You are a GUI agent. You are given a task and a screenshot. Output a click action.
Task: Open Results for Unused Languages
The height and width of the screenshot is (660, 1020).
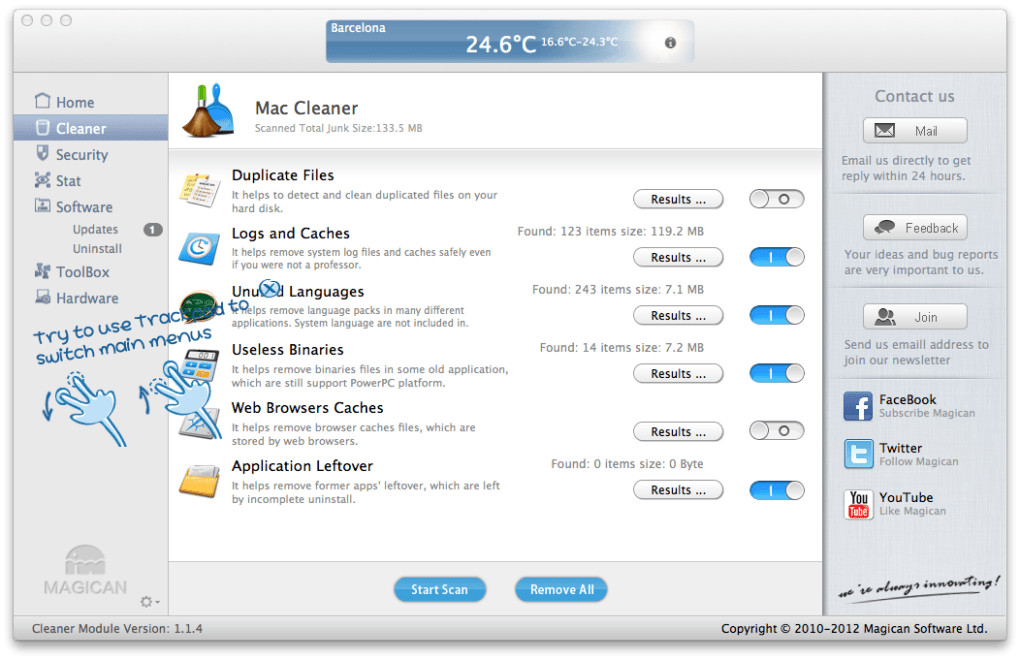pos(678,315)
